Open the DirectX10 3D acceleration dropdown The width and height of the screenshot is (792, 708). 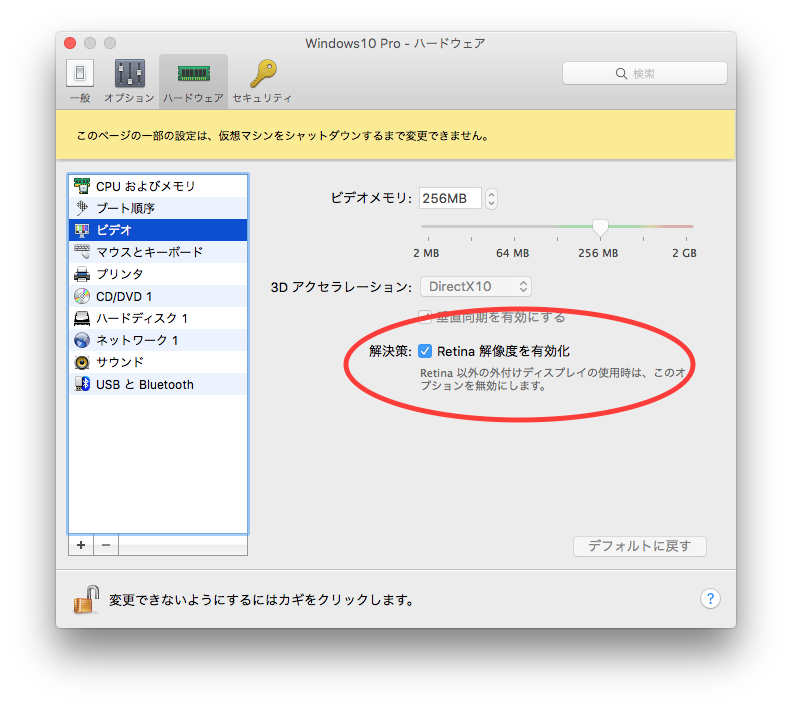[476, 287]
